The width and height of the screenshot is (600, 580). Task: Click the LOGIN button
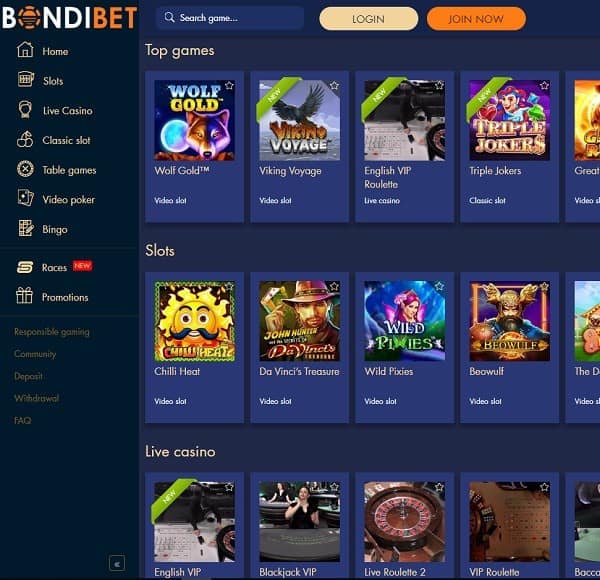(368, 18)
